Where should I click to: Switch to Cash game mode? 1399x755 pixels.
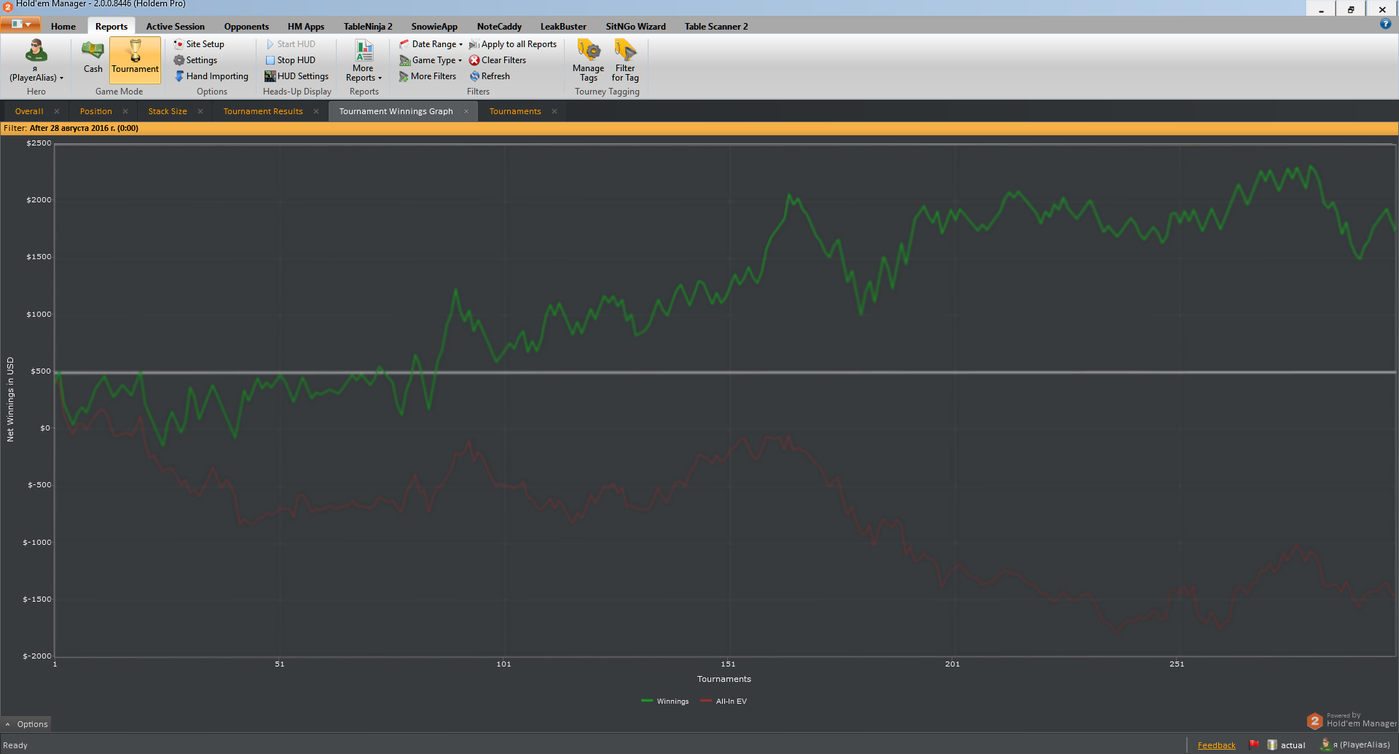(93, 57)
